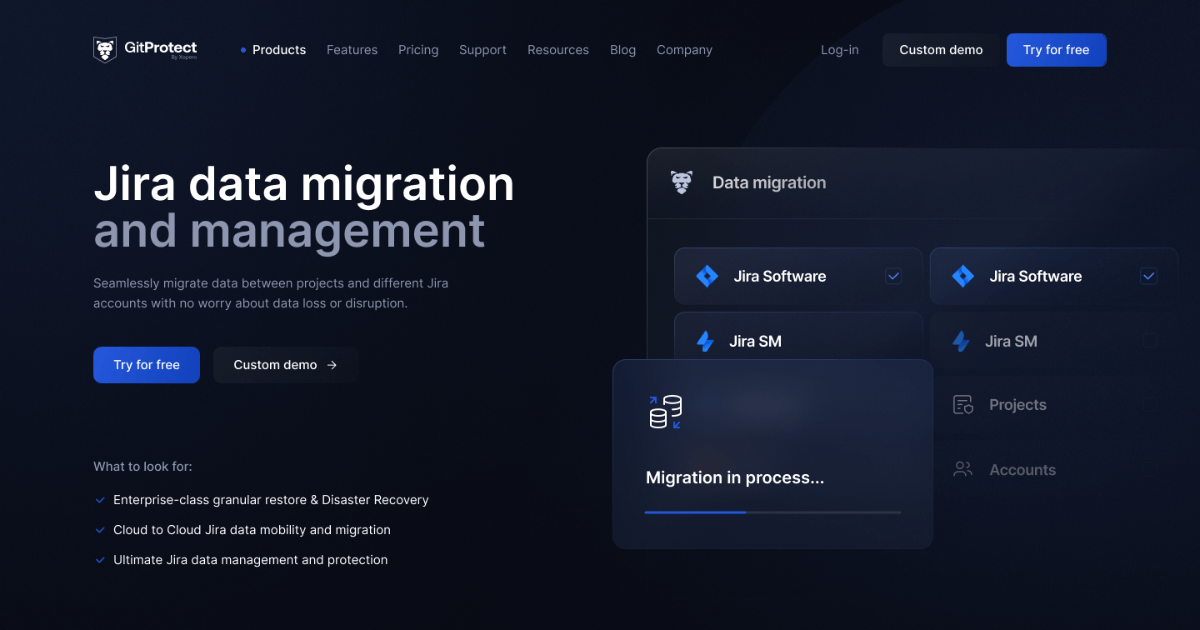Click the GitProtect lion logo

point(105,50)
